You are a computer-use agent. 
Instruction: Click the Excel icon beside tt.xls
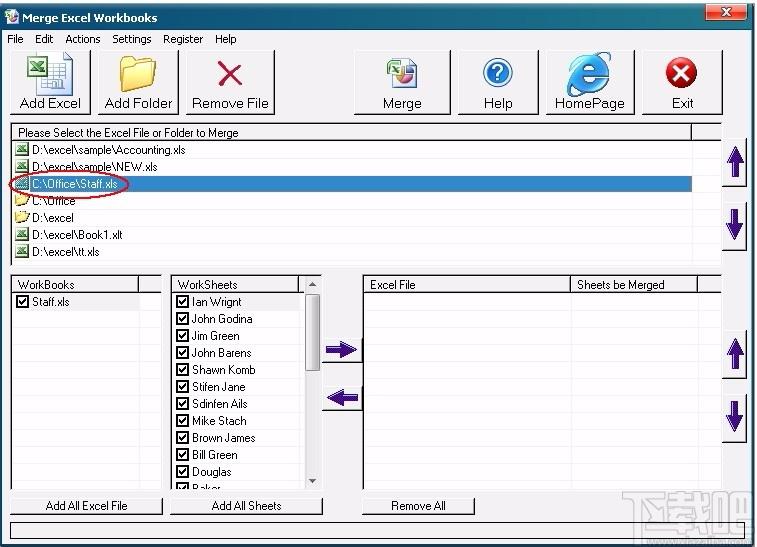(x=22, y=252)
